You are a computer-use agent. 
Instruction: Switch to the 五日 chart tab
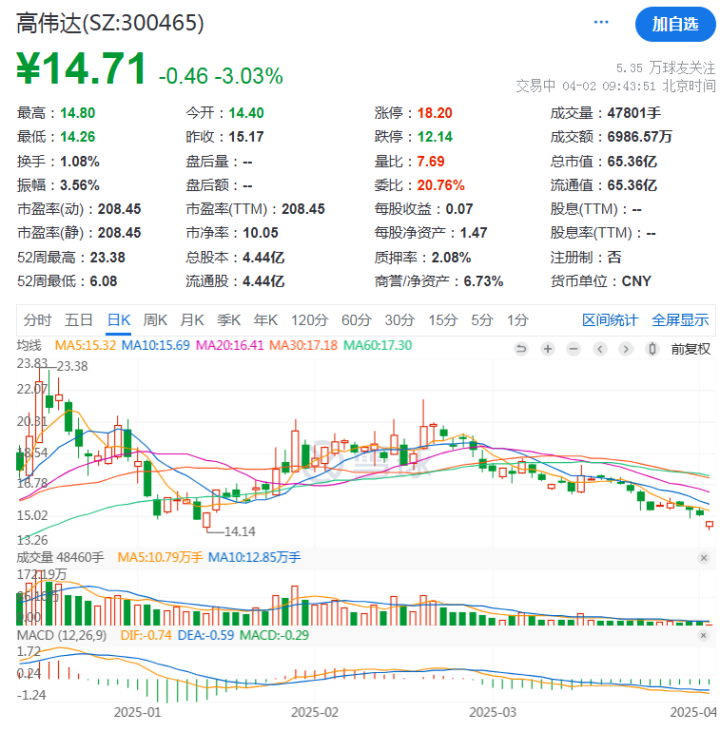point(78,320)
